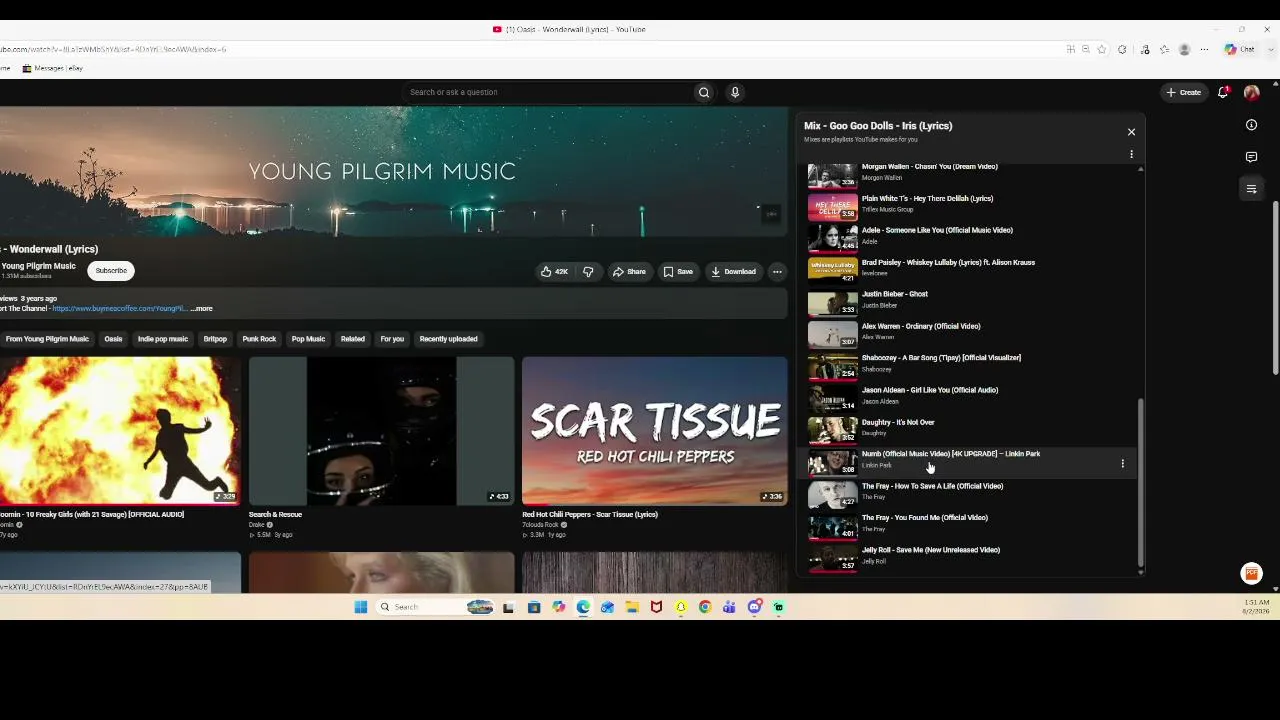
Task: Open the buymeacoffee channel support link
Action: coord(119,308)
